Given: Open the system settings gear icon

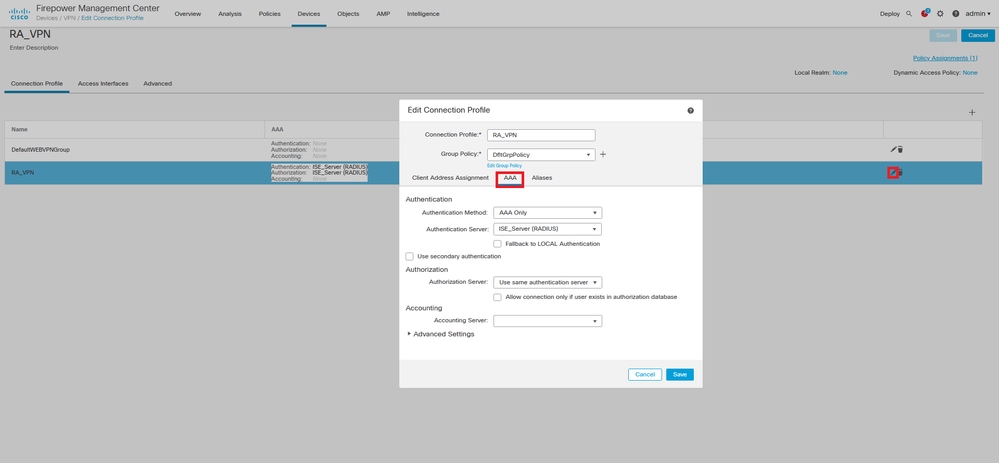Looking at the screenshot, I should pos(940,13).
